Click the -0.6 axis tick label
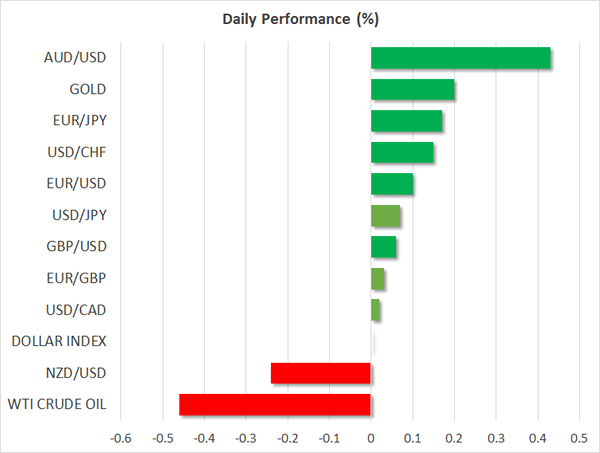The image size is (600, 453). click(x=120, y=438)
